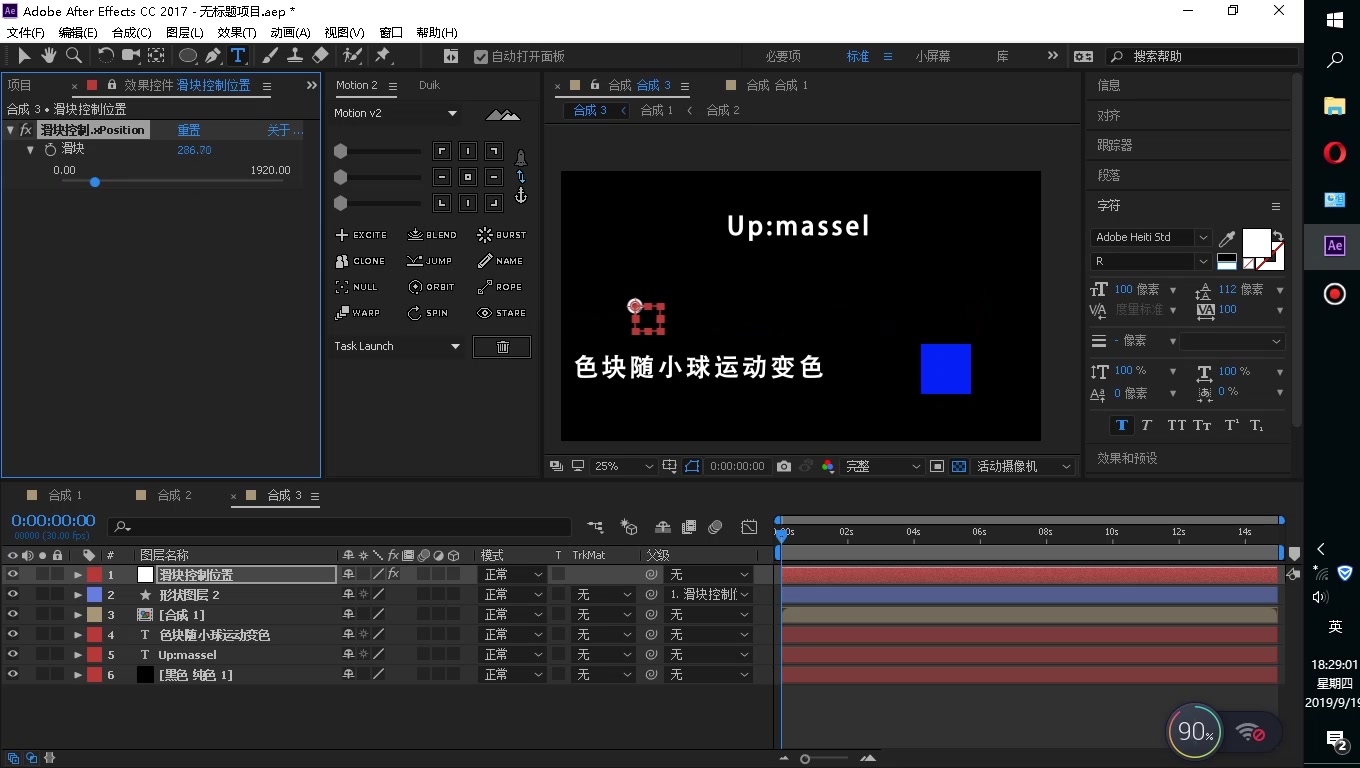Open the Graph Editor in the timeline
The image size is (1360, 768).
click(x=749, y=527)
